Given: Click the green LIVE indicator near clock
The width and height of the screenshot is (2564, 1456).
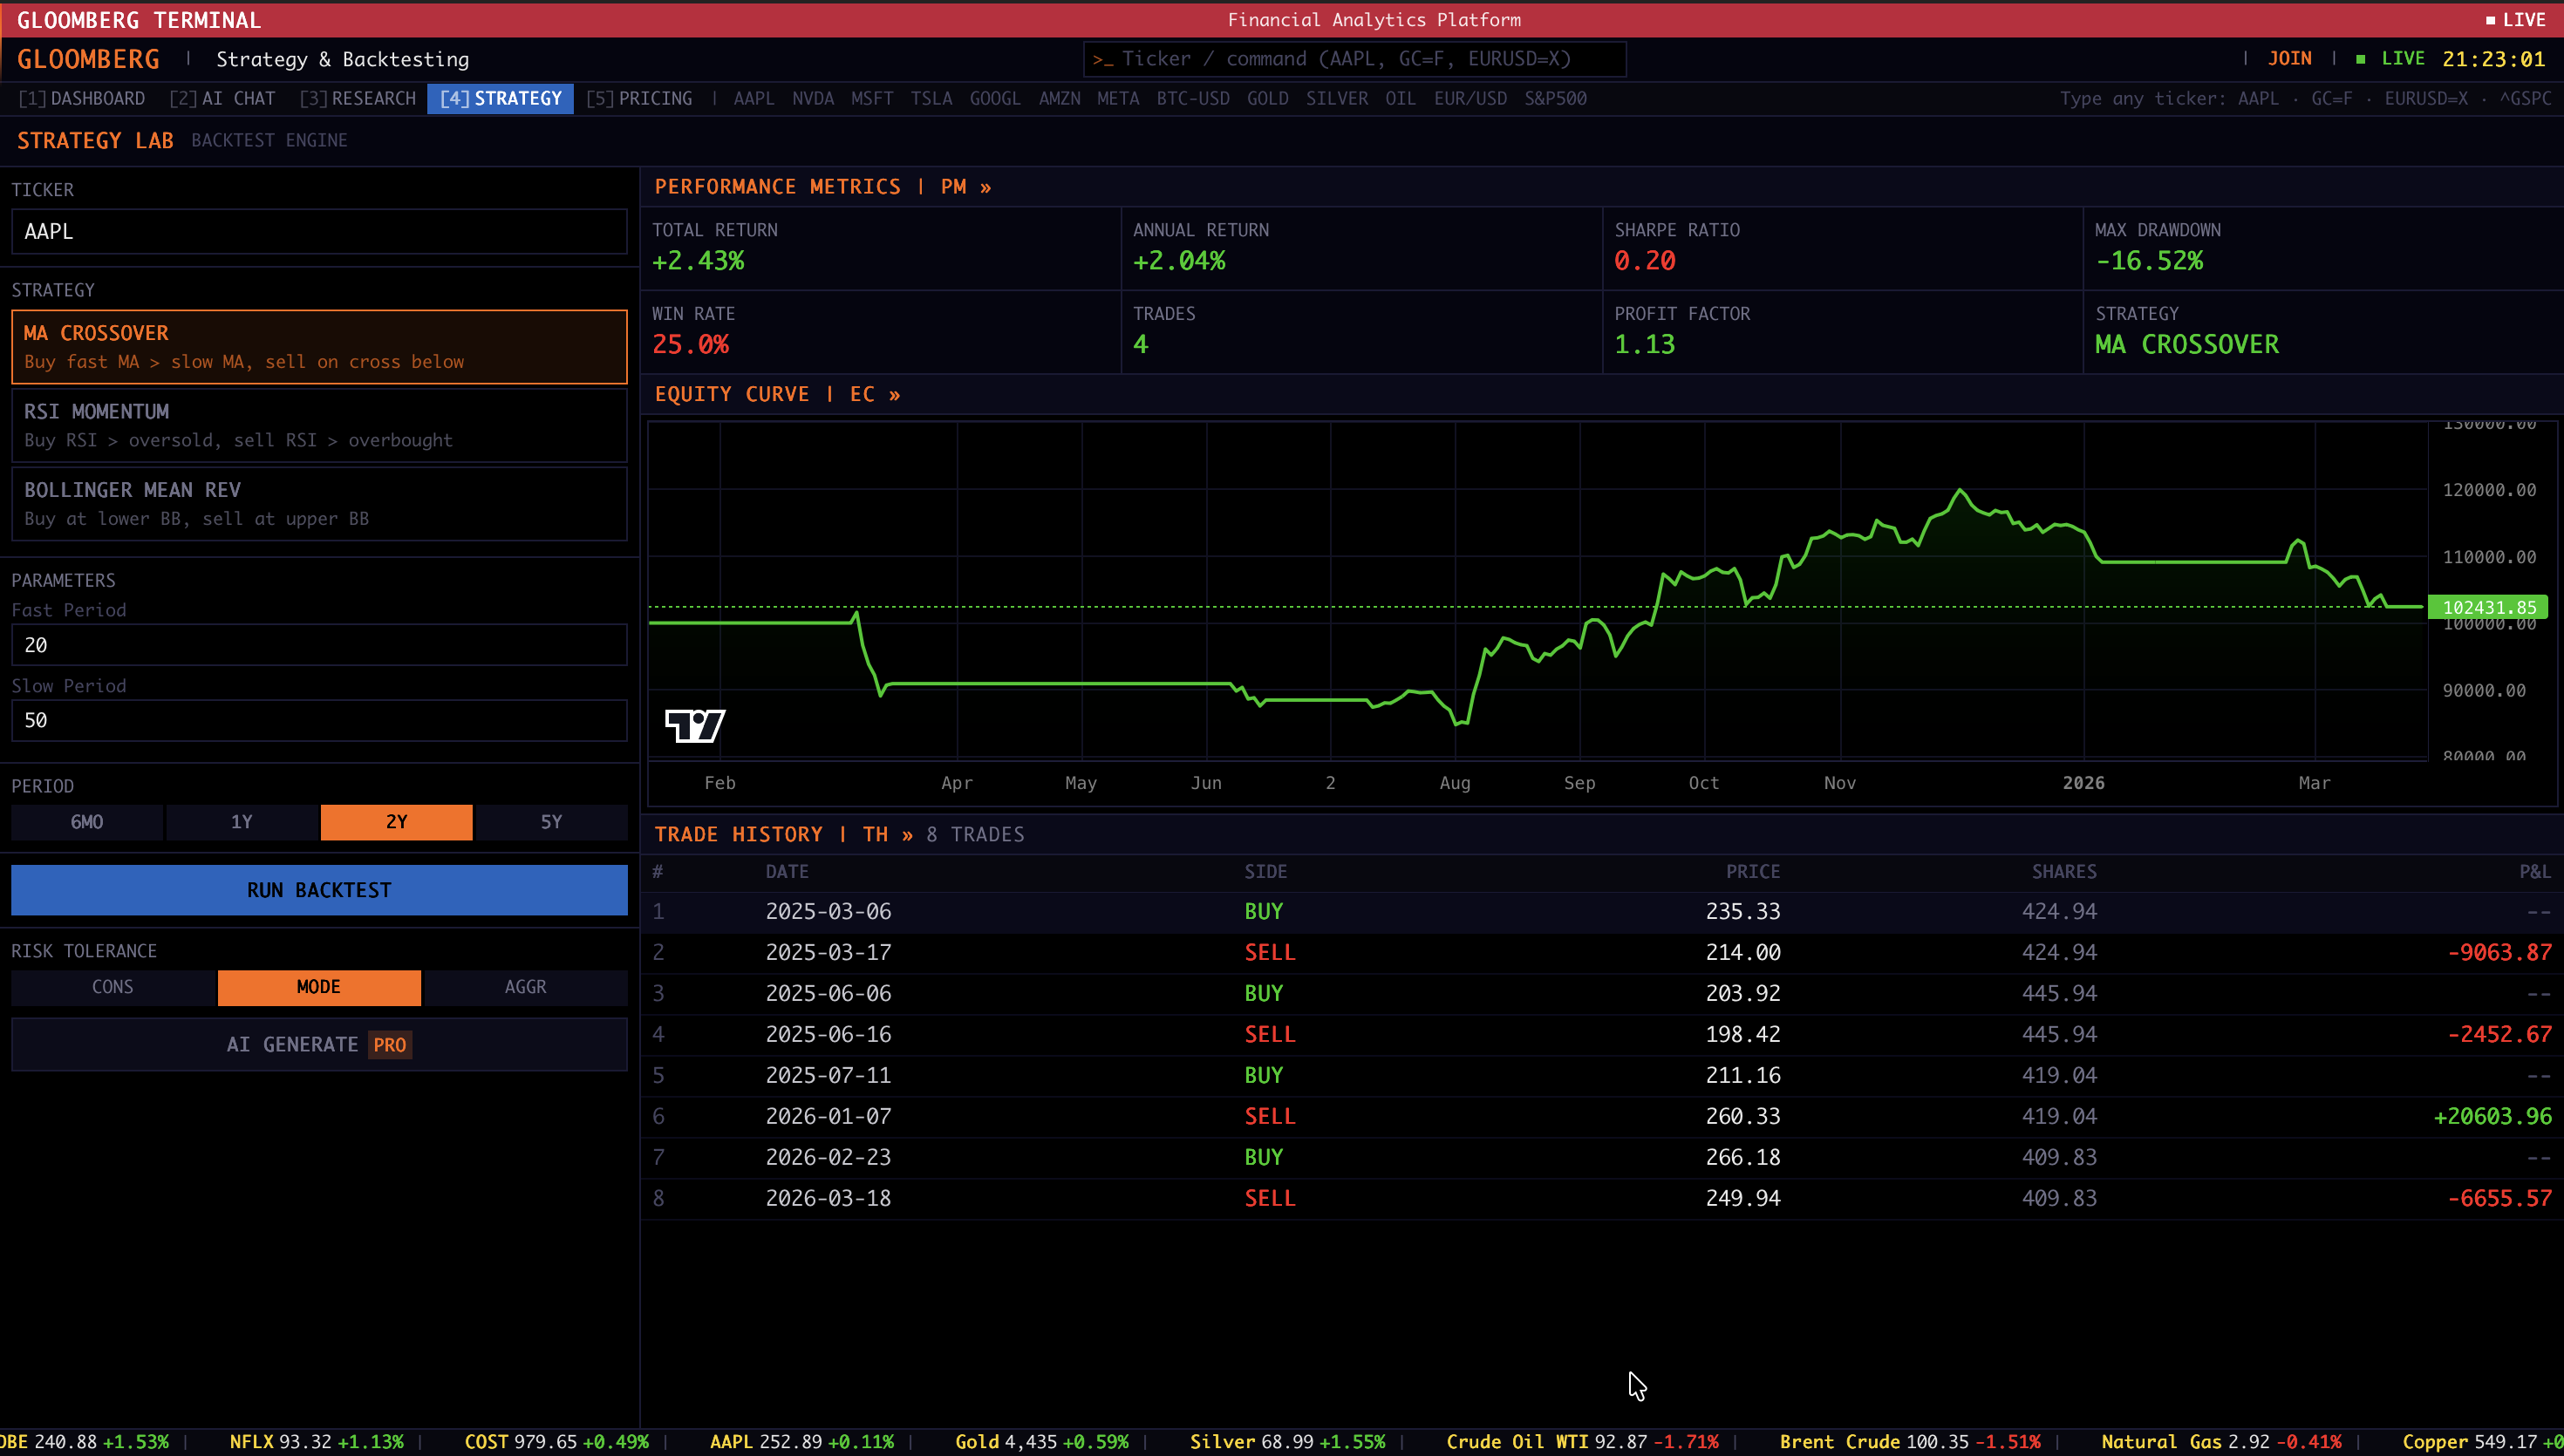Looking at the screenshot, I should pyautogui.click(x=2391, y=59).
